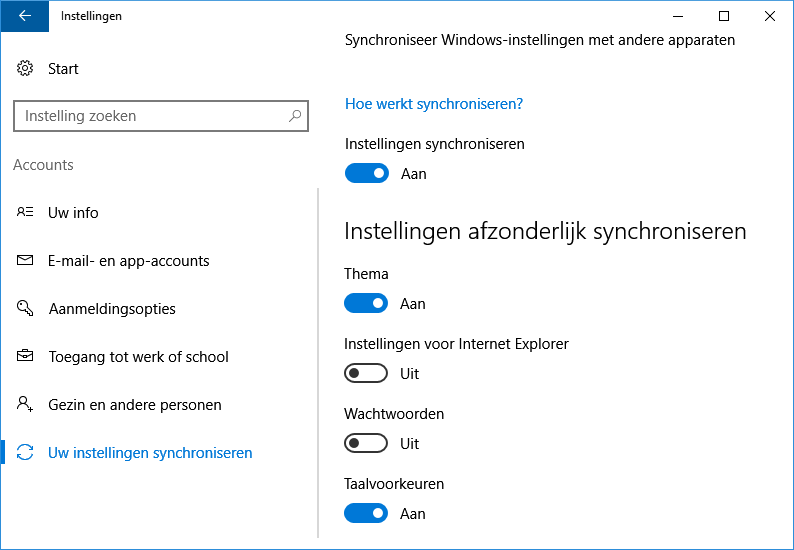Enable the Wachtwoorden sync toggle
Viewport: 794px width, 550px height.
coord(366,444)
